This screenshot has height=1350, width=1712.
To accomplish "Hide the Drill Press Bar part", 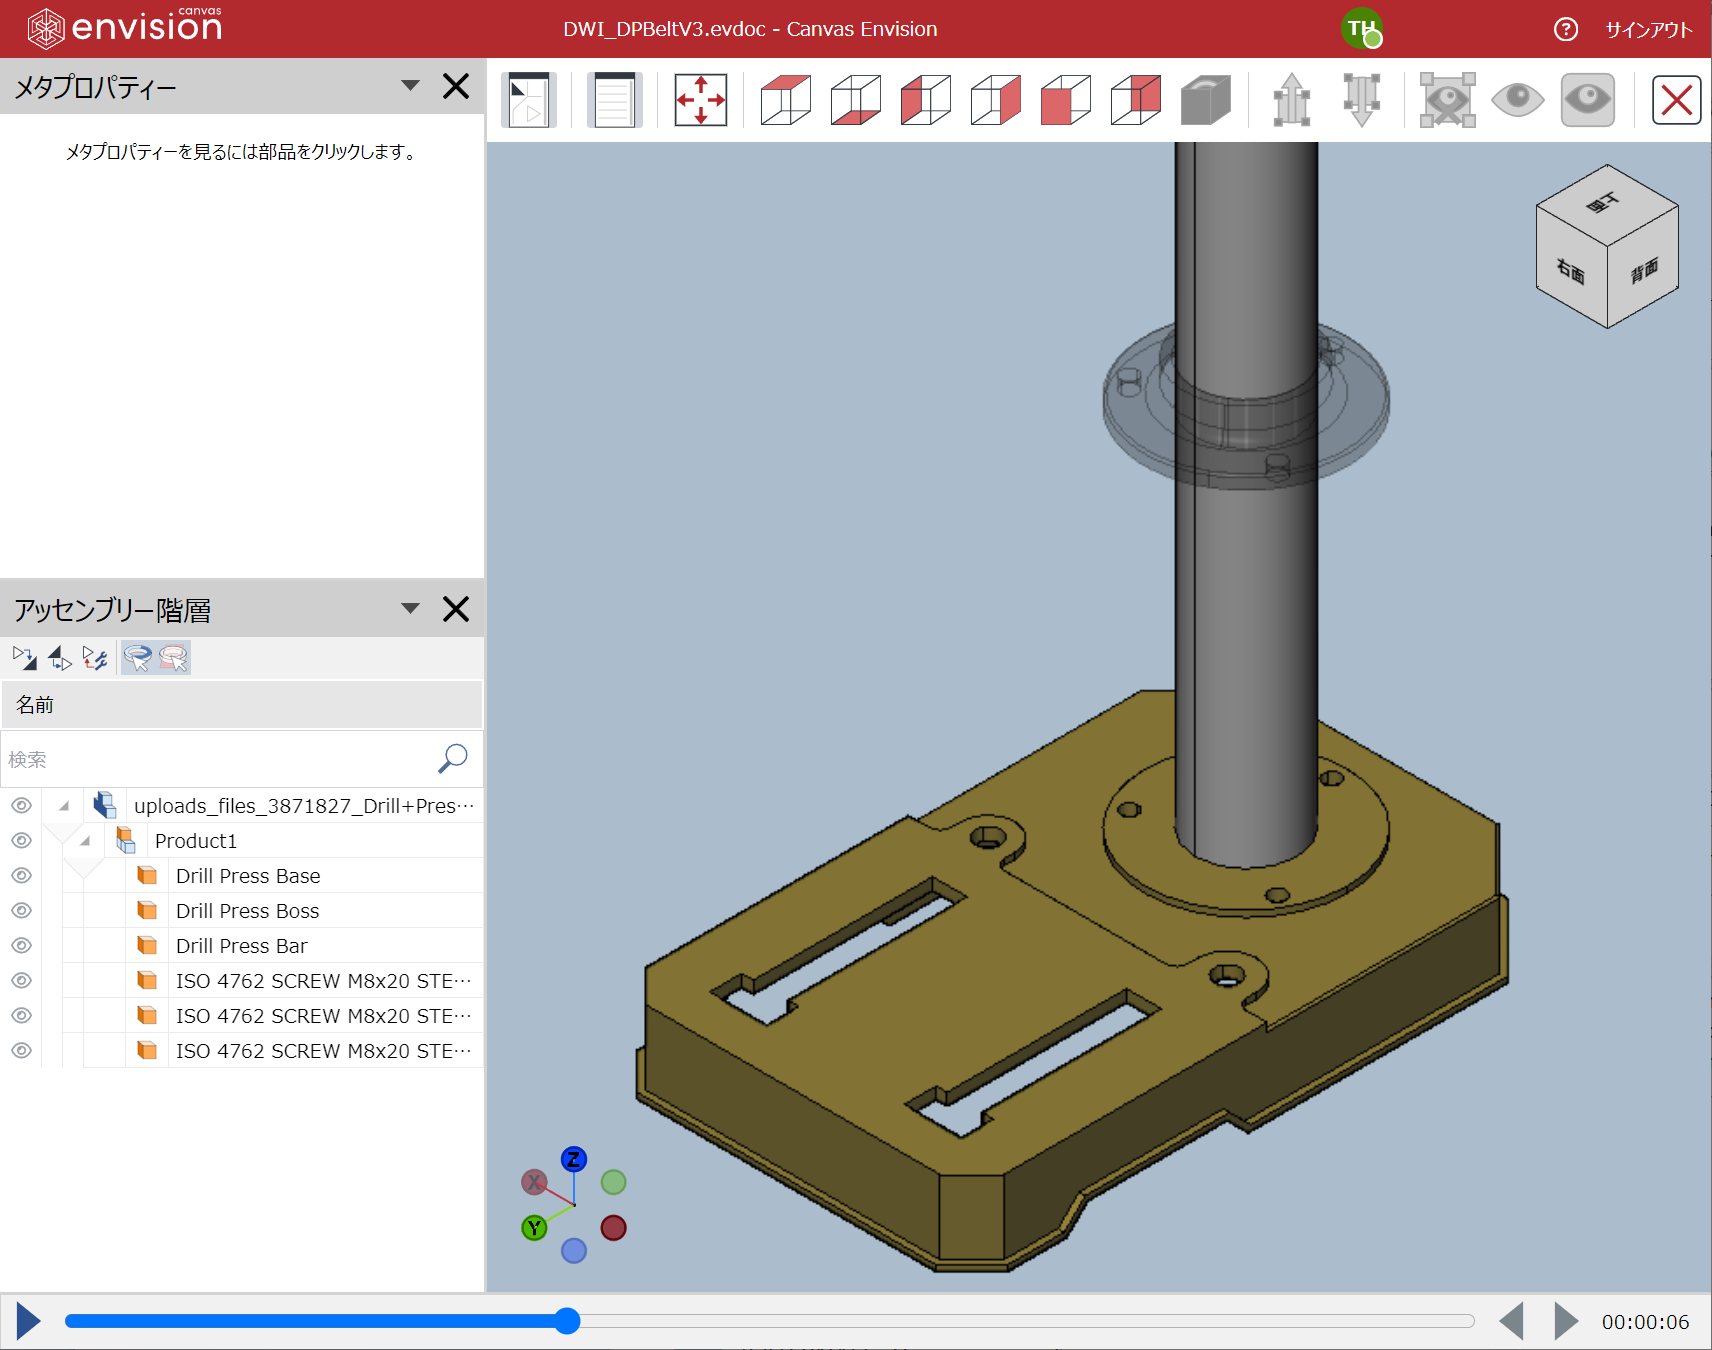I will pyautogui.click(x=22, y=946).
